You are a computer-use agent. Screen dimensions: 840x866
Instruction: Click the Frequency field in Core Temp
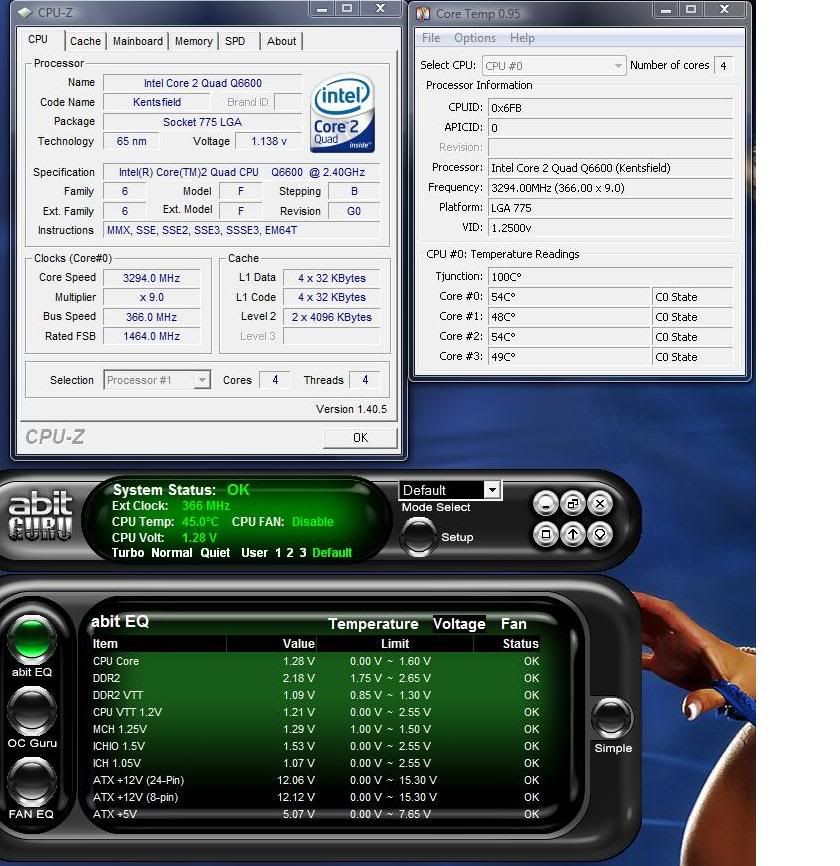[610, 188]
